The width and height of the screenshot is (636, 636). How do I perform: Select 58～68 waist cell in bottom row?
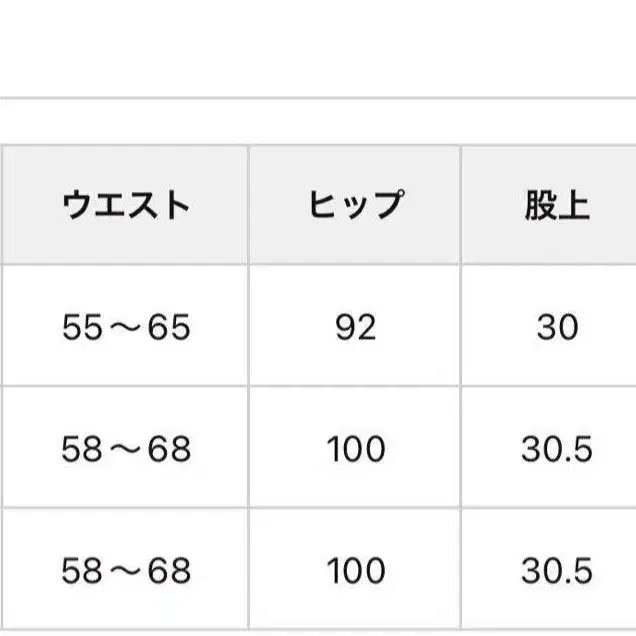point(125,571)
